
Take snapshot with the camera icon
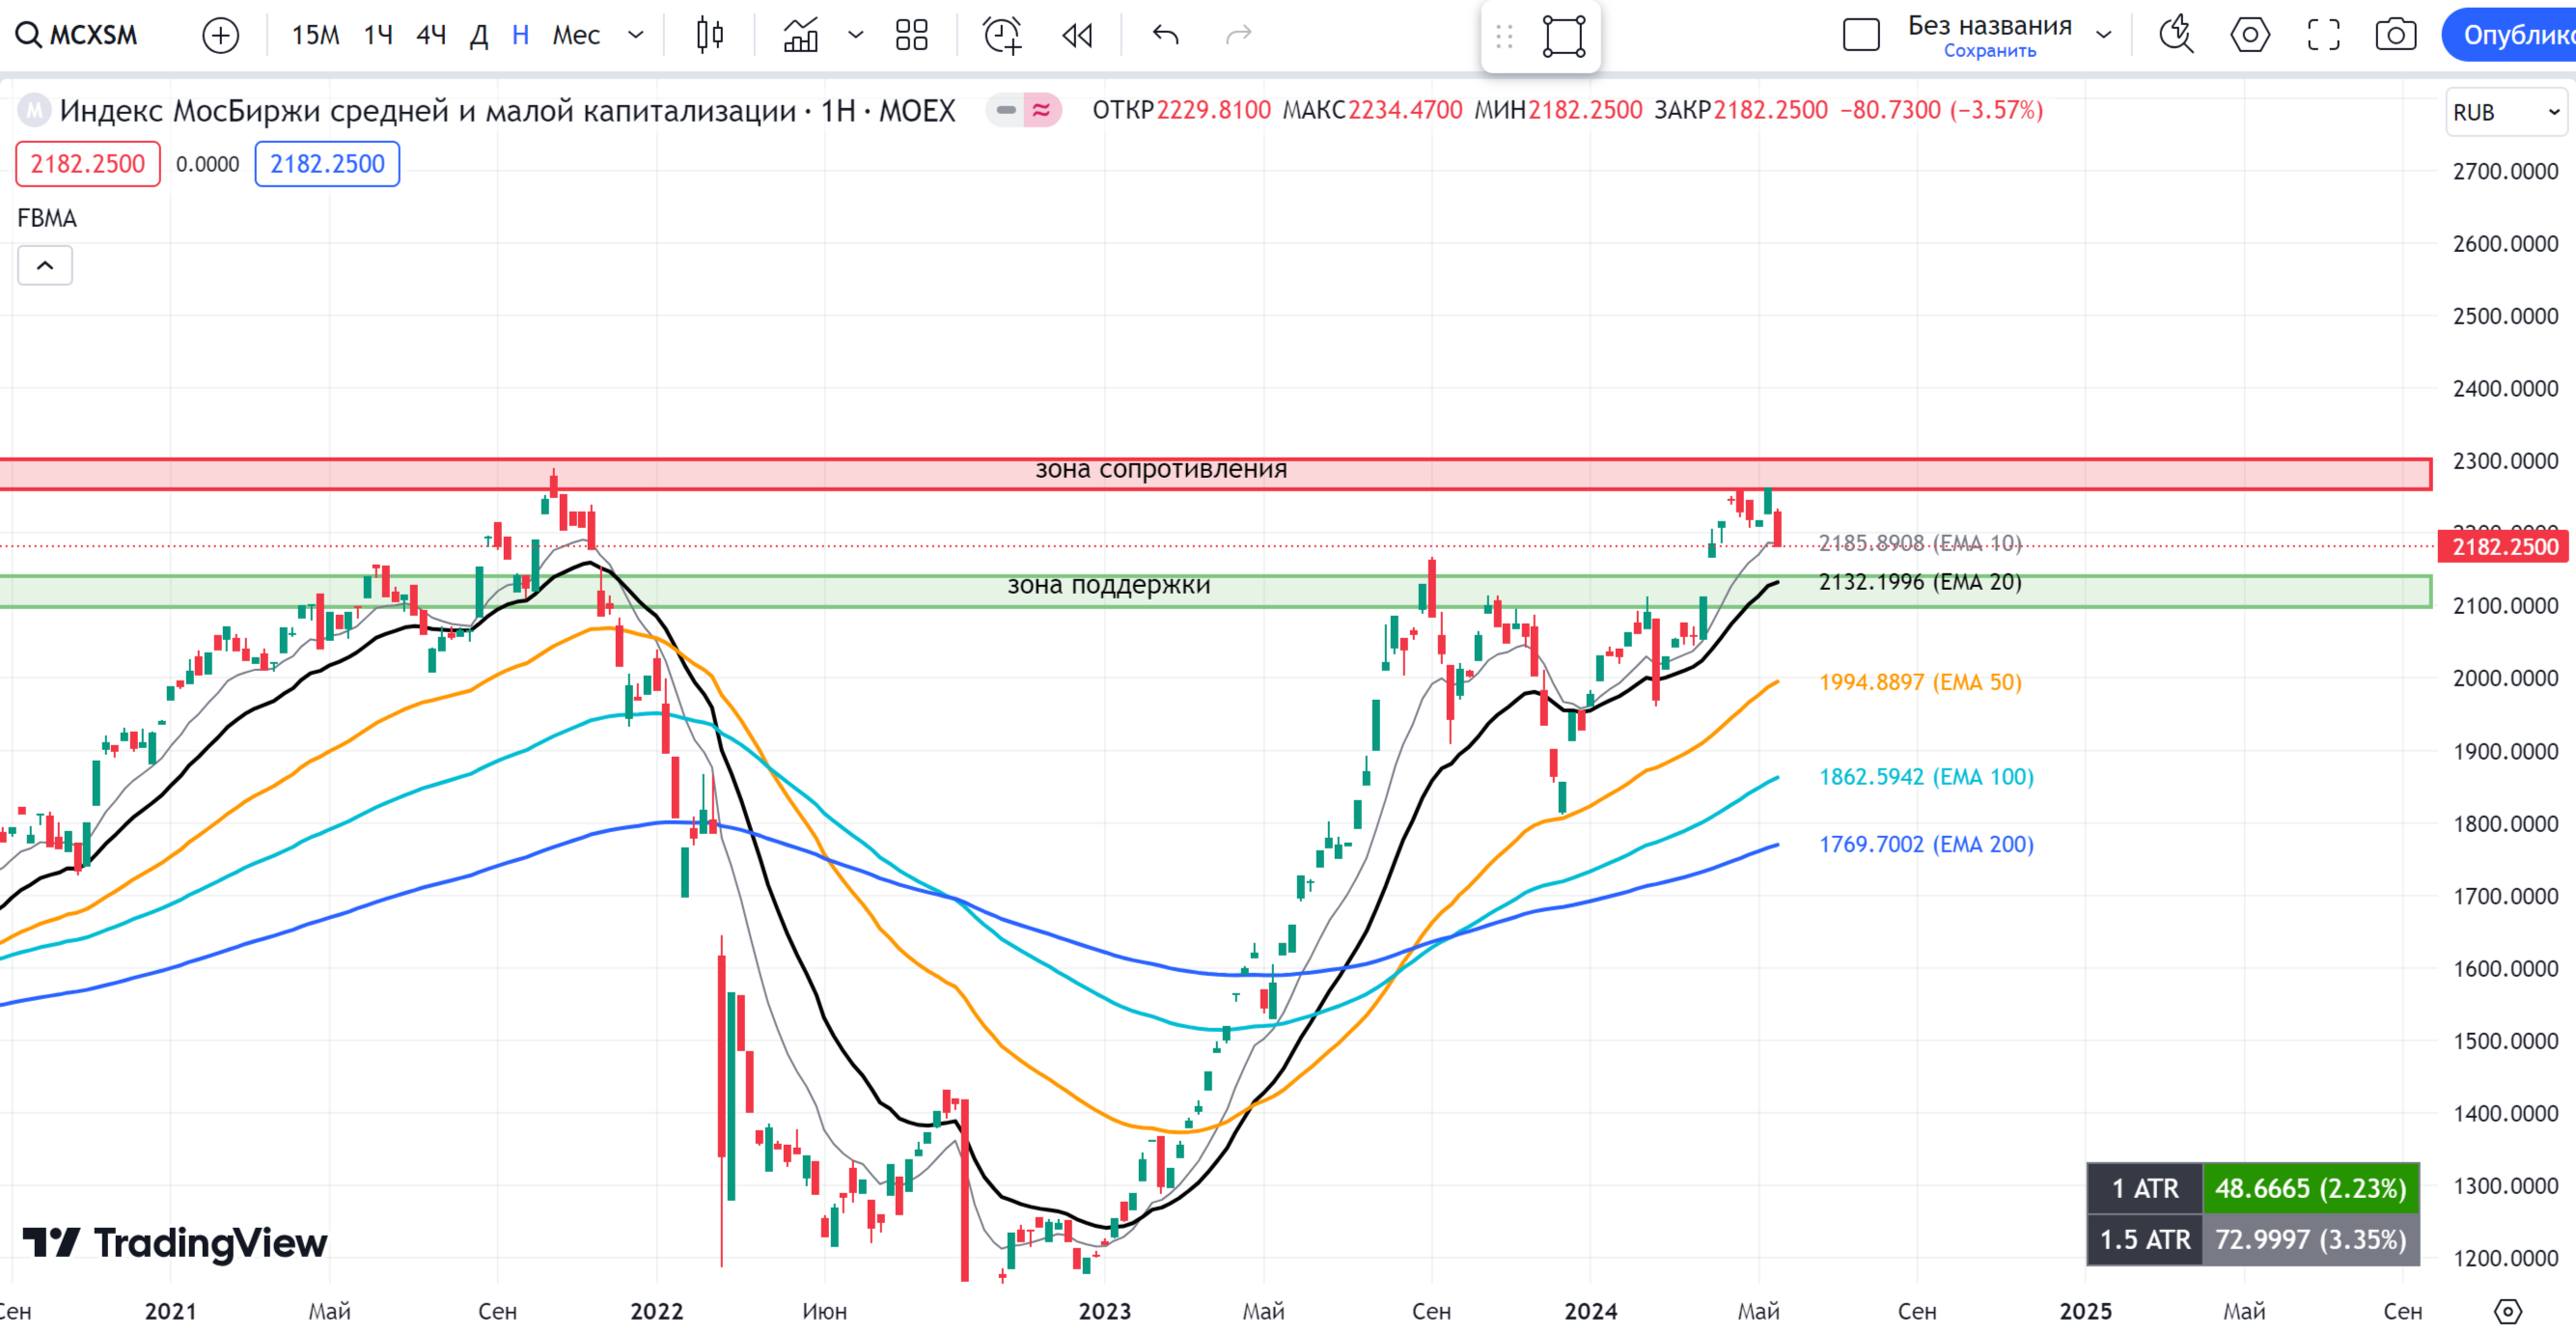2396,35
